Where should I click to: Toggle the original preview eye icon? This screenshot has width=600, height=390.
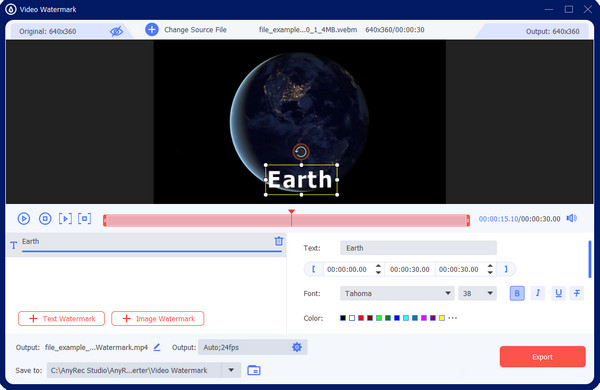(x=116, y=31)
